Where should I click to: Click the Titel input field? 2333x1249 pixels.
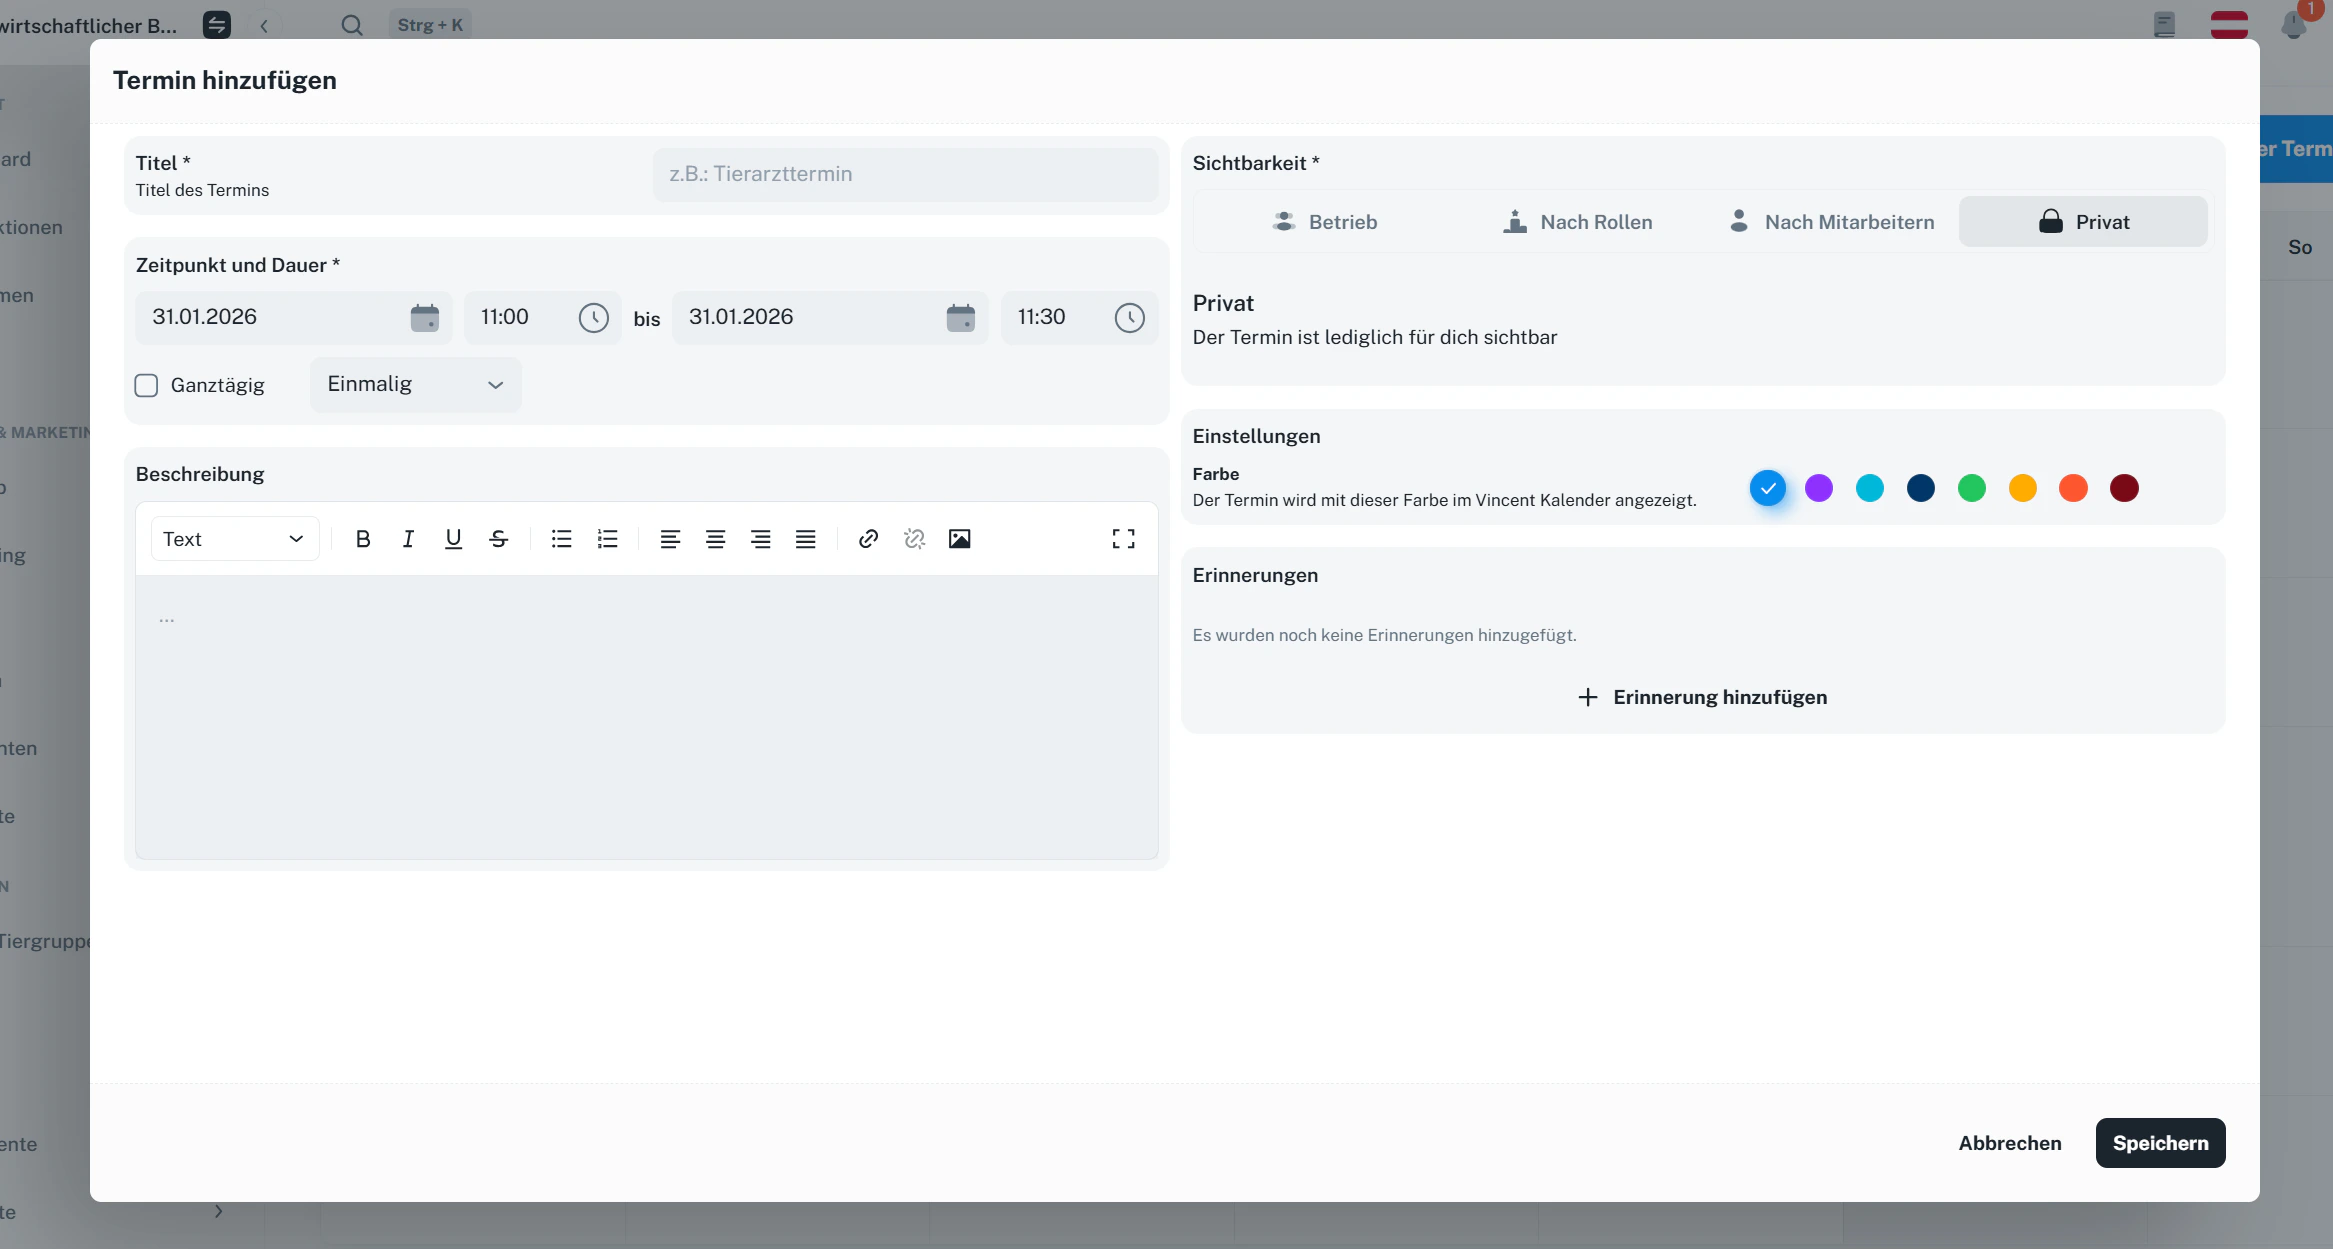coord(905,174)
